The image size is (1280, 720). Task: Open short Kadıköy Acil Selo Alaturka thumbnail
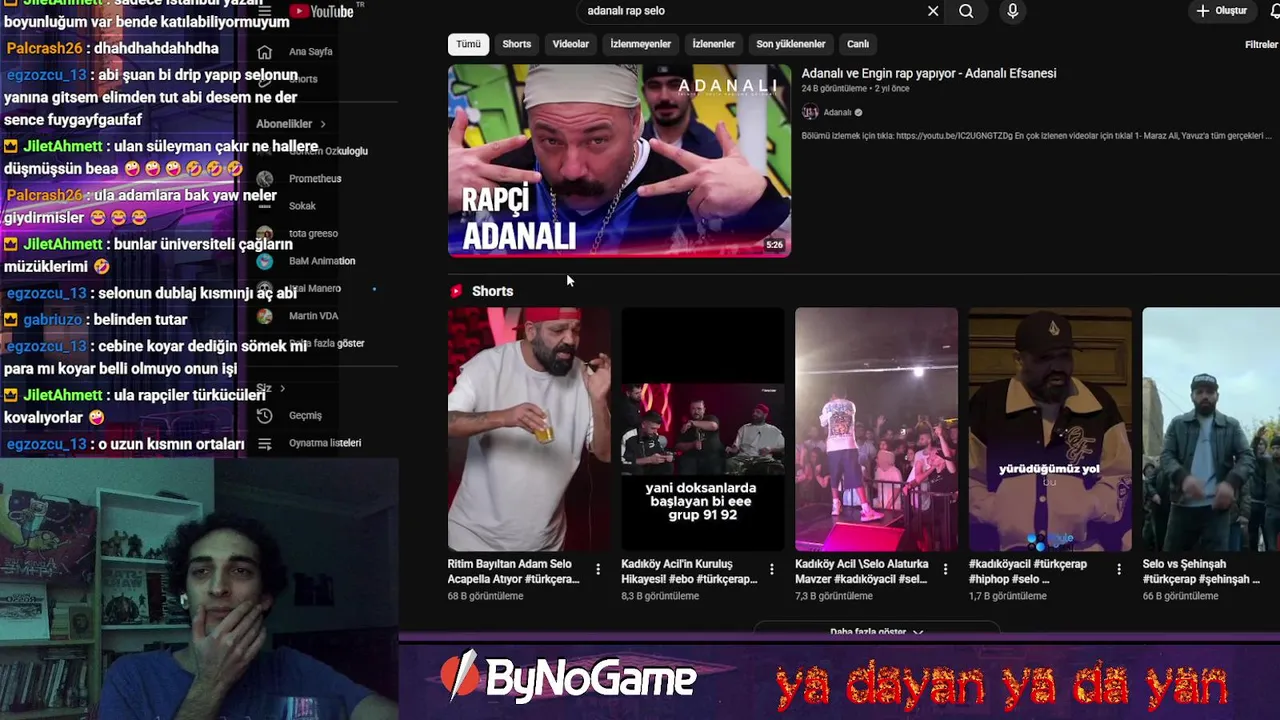(876, 429)
